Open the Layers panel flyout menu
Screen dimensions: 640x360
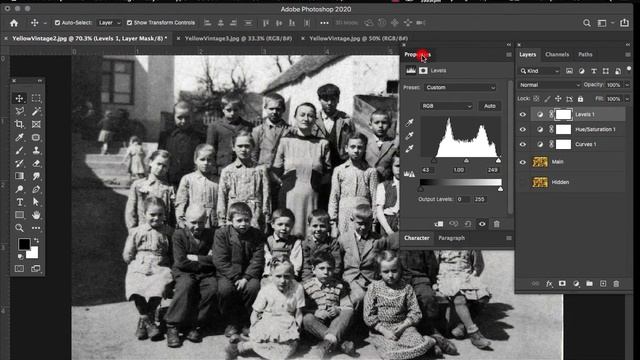coord(628,54)
